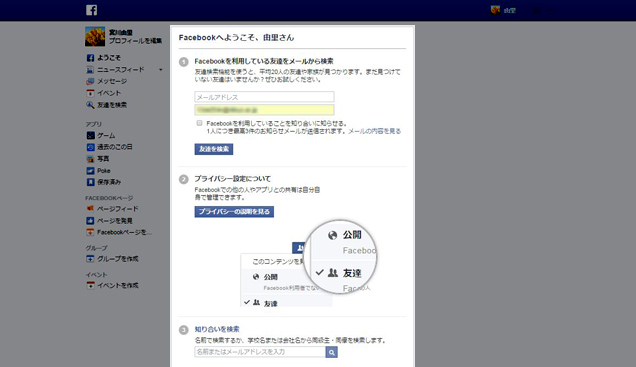Click the Poke icon in sidebar

(90, 171)
